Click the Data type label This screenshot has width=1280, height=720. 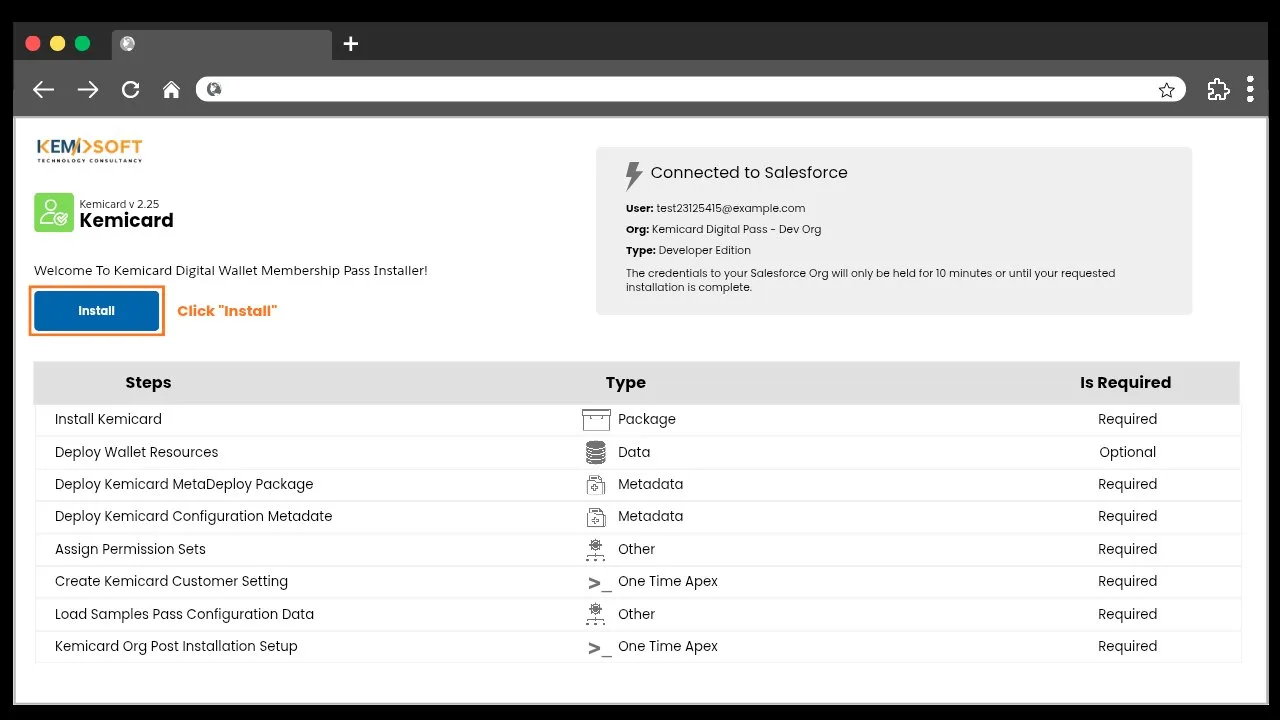point(634,452)
